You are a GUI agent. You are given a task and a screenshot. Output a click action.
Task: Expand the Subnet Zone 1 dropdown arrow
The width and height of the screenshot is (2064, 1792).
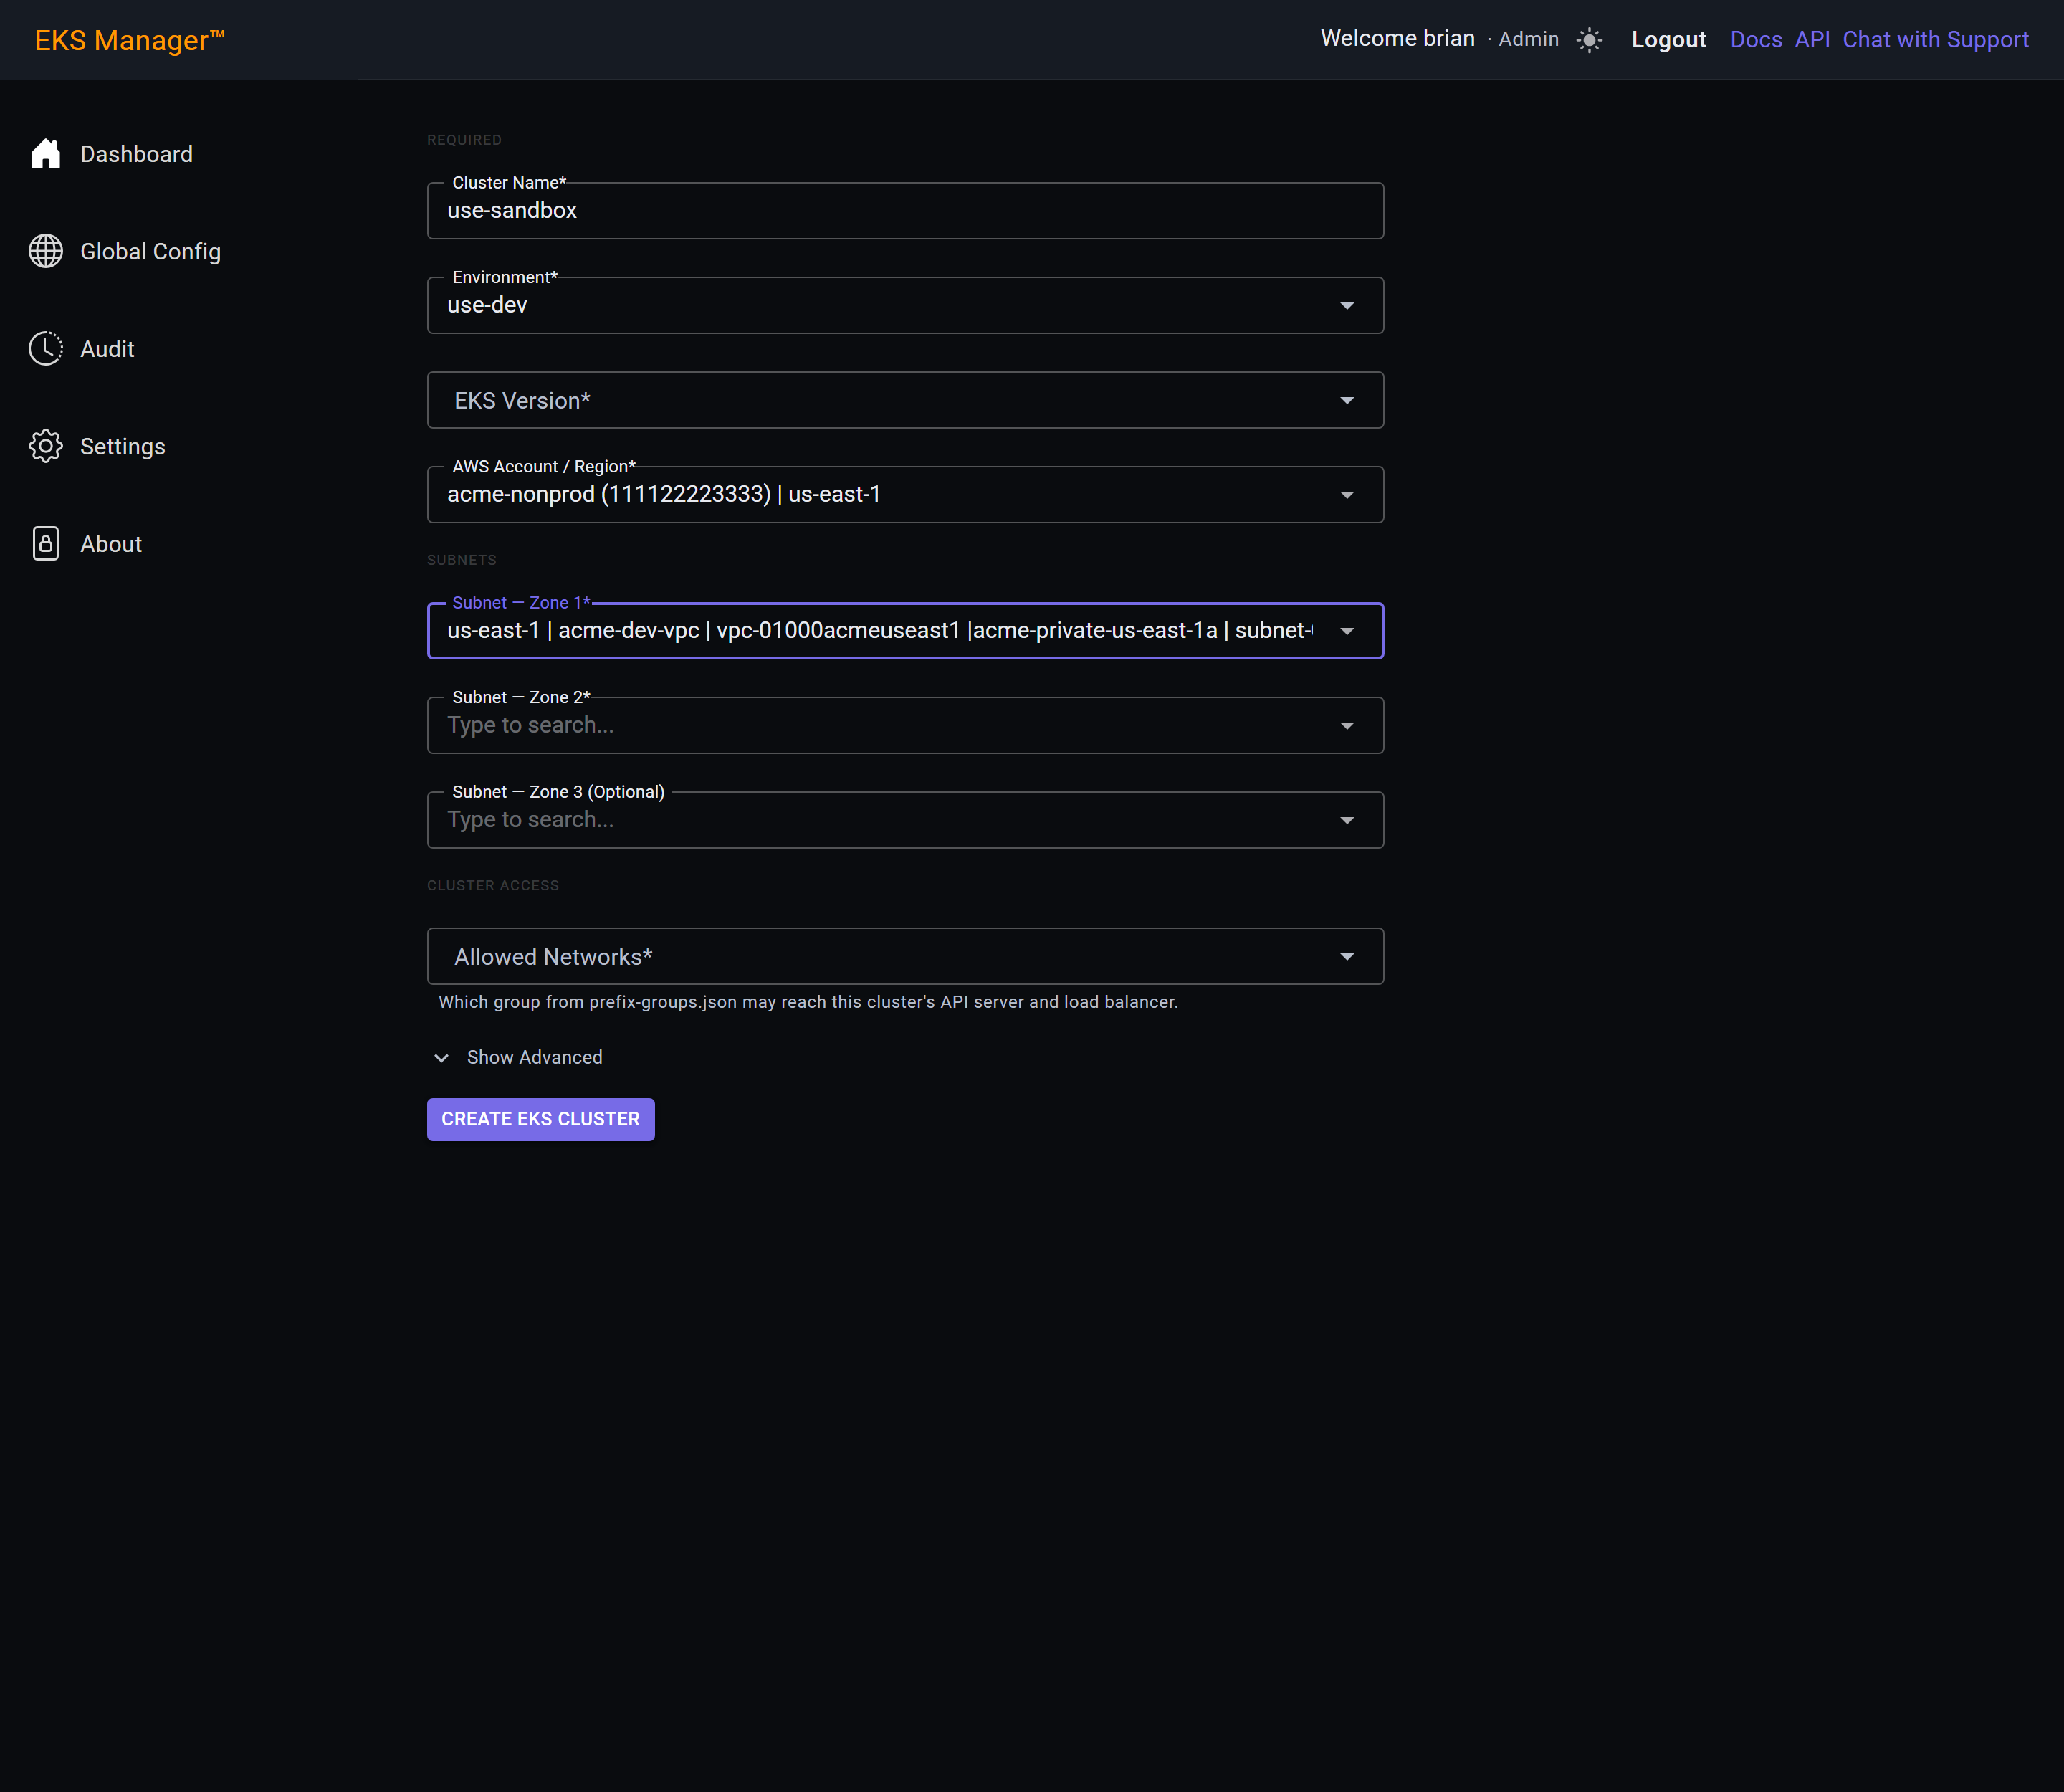[x=1347, y=631]
